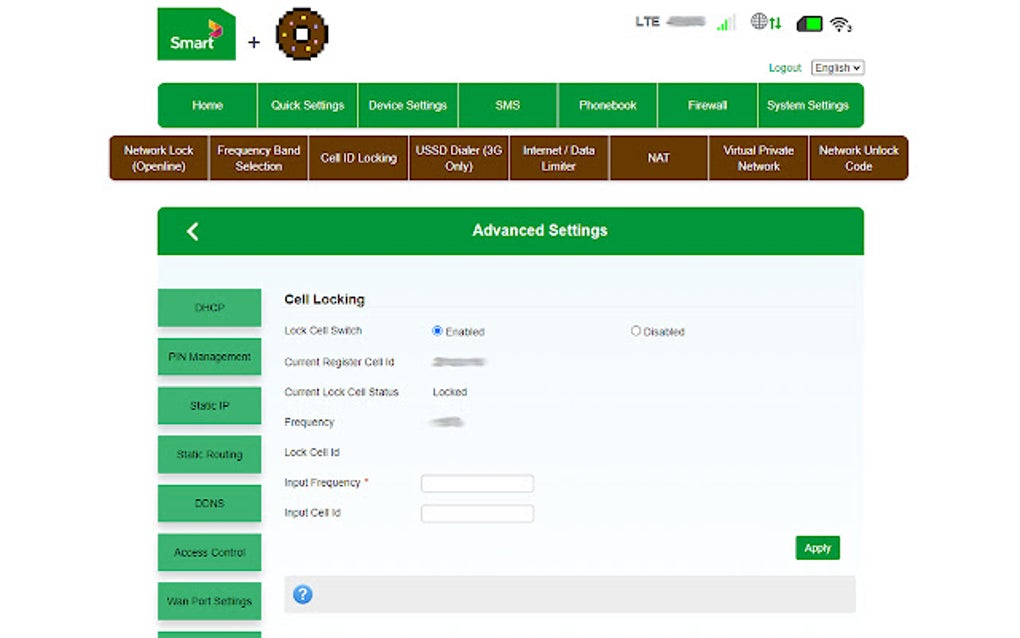Image resolution: width=1020 pixels, height=638 pixels.
Task: Open the English language dropdown
Action: (836, 67)
